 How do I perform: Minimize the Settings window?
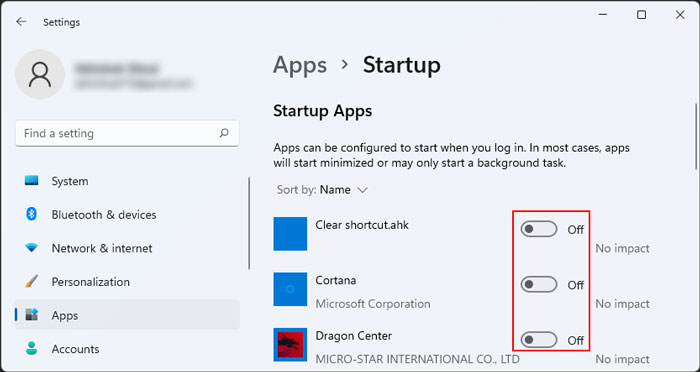tap(604, 15)
